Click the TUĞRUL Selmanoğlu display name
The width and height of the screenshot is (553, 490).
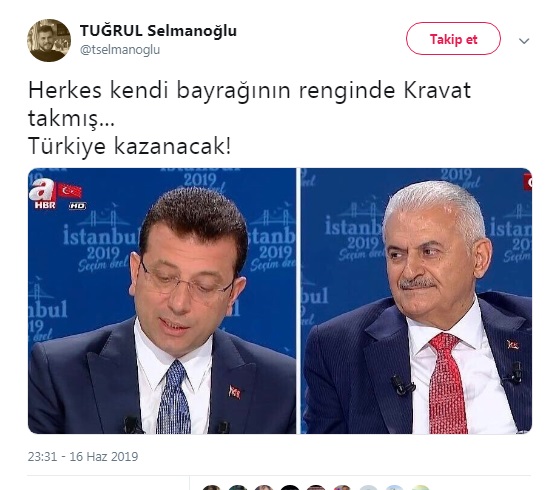[x=158, y=31]
